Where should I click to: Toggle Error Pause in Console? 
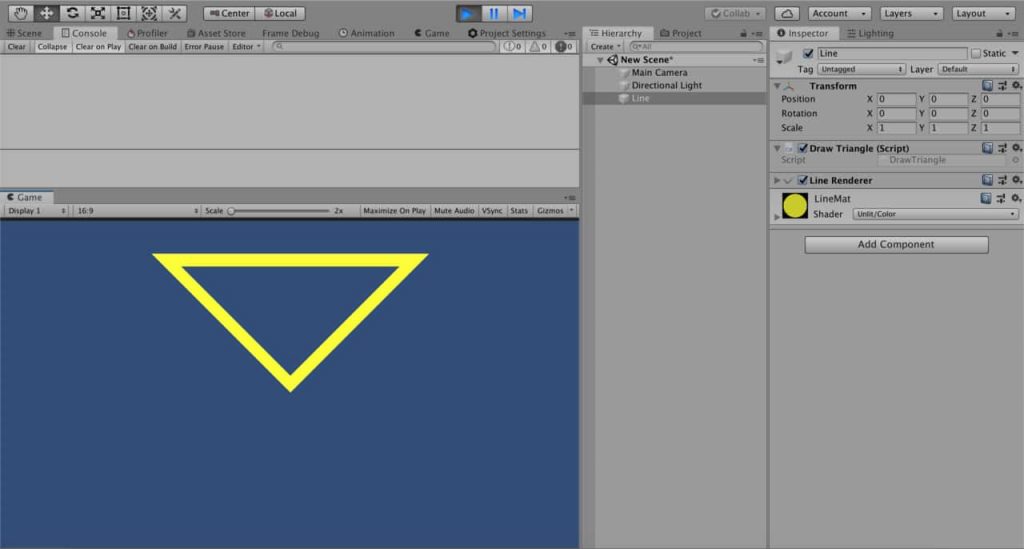coord(204,46)
